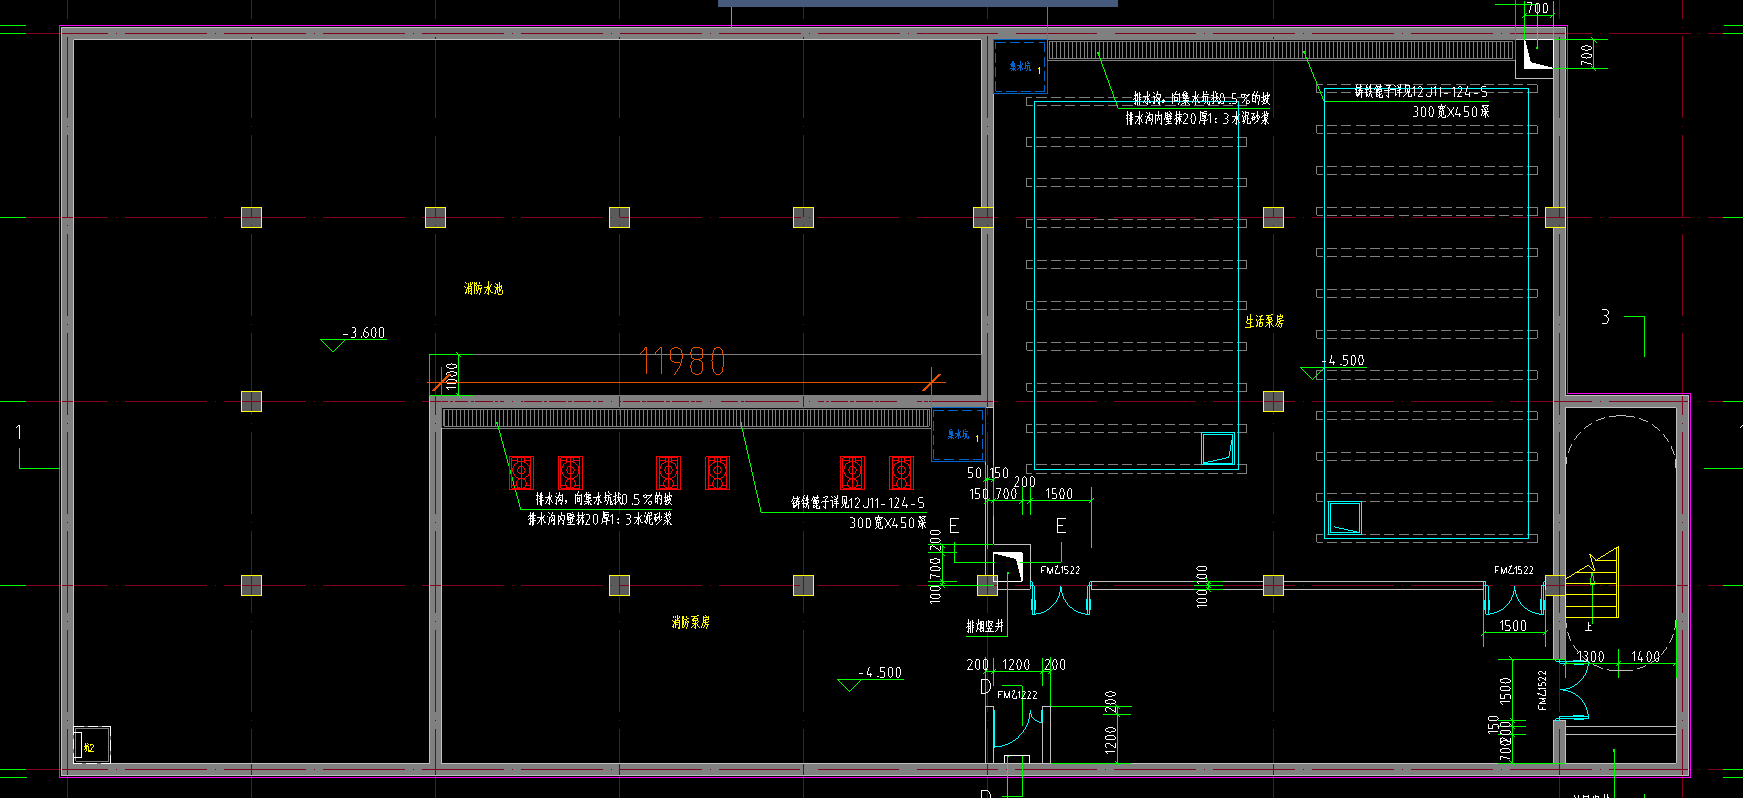Image resolution: width=1743 pixels, height=798 pixels.
Task: Click the 集水坑 sump pit in 生活泵房
Action: 1020,67
